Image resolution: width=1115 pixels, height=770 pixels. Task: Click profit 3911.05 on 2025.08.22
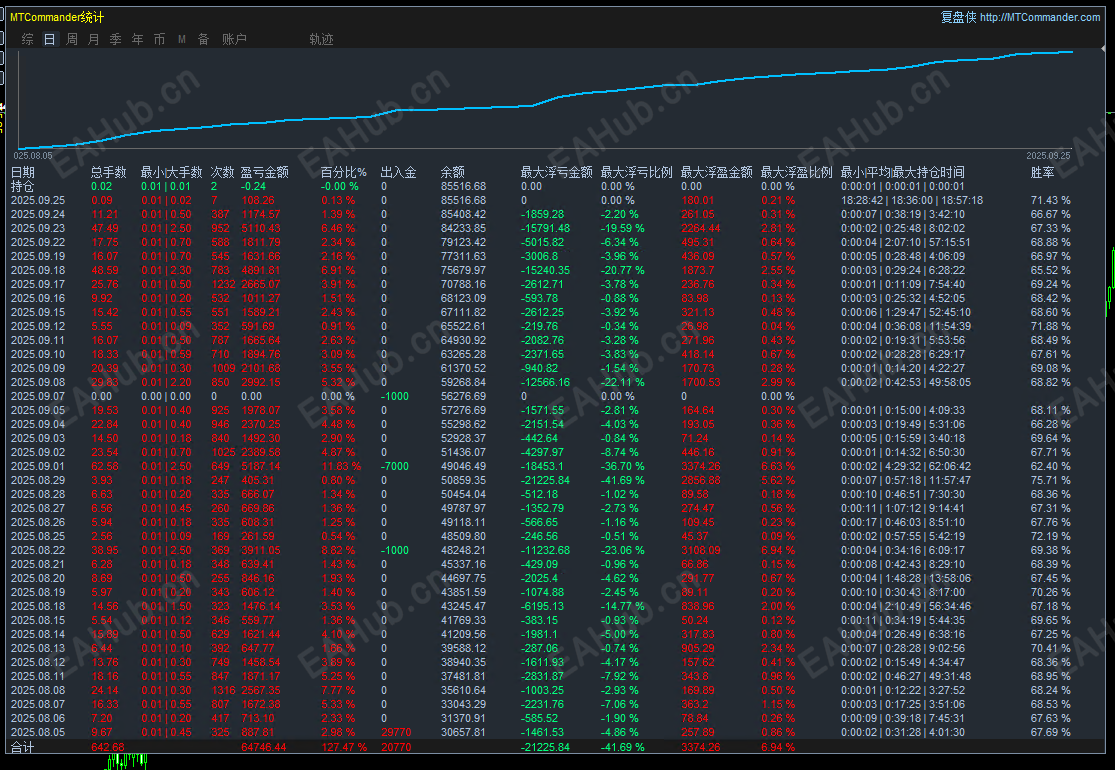click(260, 550)
